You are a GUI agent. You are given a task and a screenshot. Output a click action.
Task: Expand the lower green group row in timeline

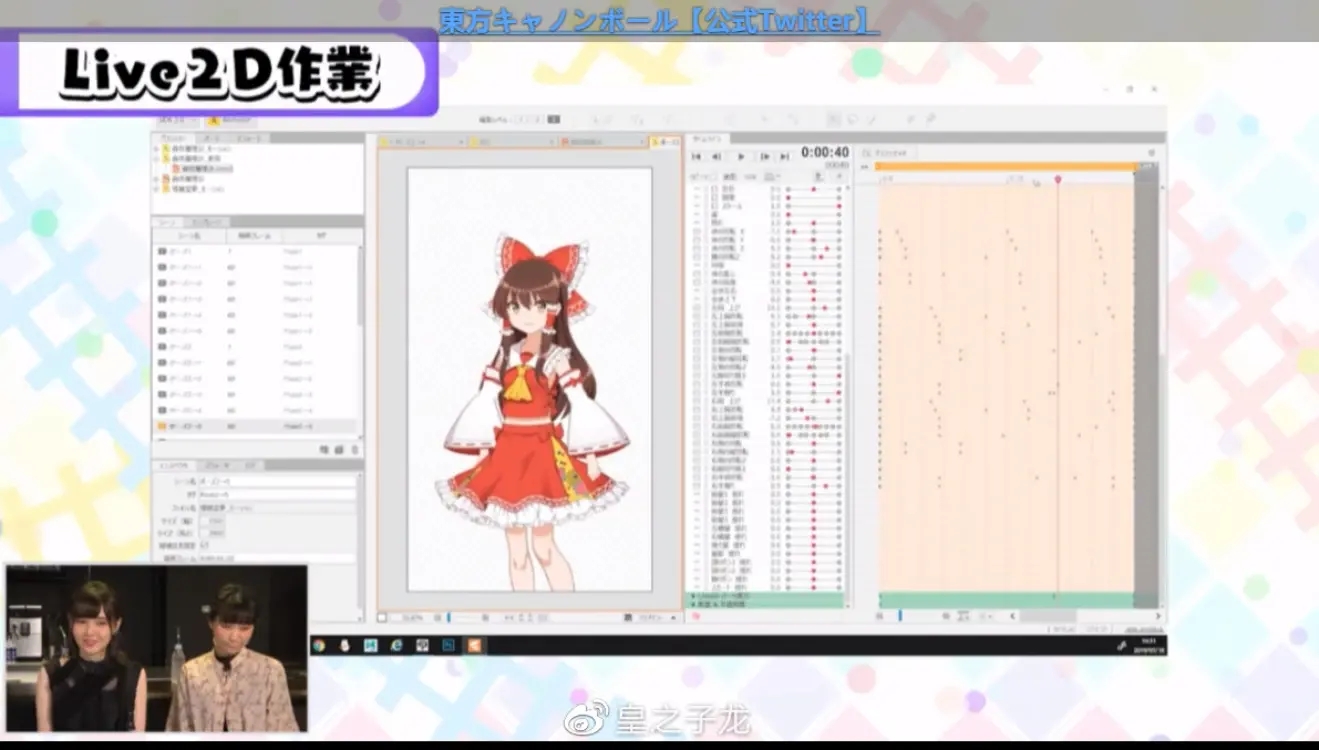693,604
